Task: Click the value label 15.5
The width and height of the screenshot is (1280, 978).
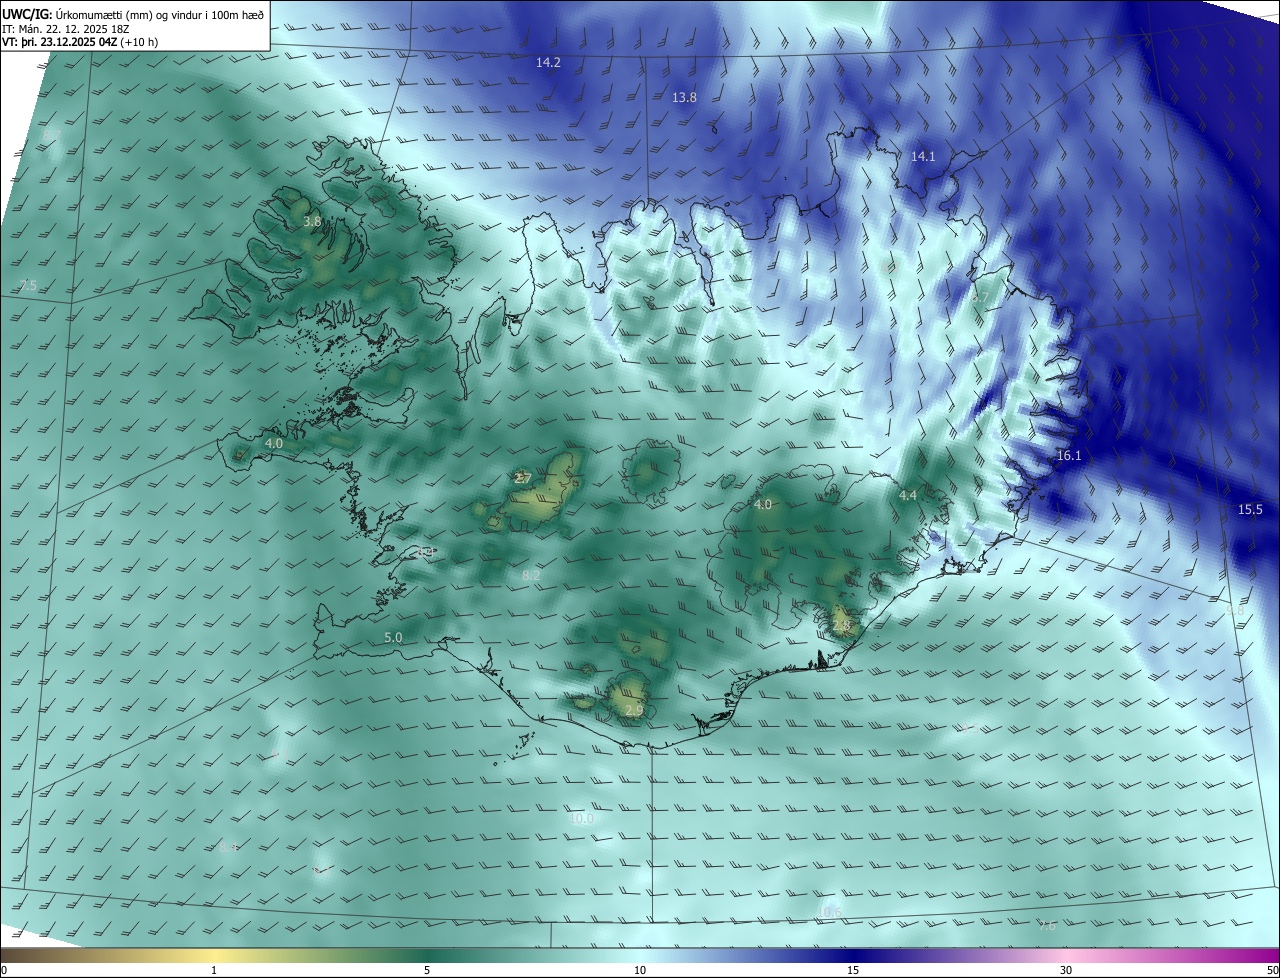Action: click(1250, 509)
